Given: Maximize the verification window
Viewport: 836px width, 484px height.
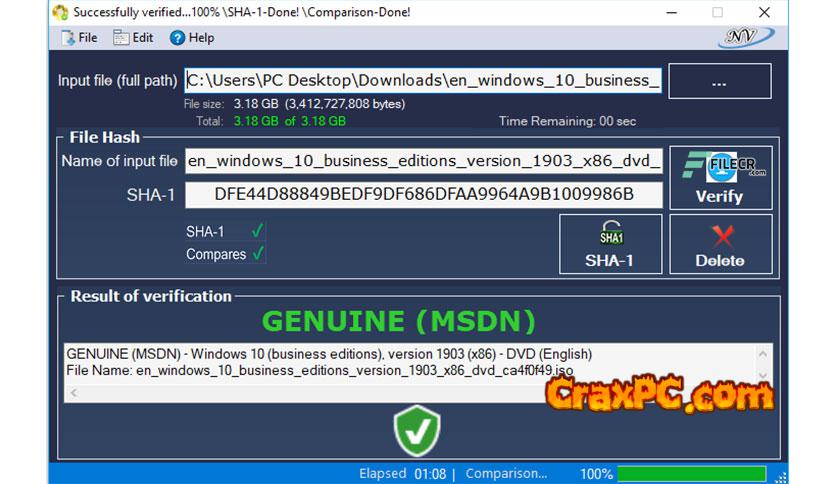Looking at the screenshot, I should coord(718,12).
